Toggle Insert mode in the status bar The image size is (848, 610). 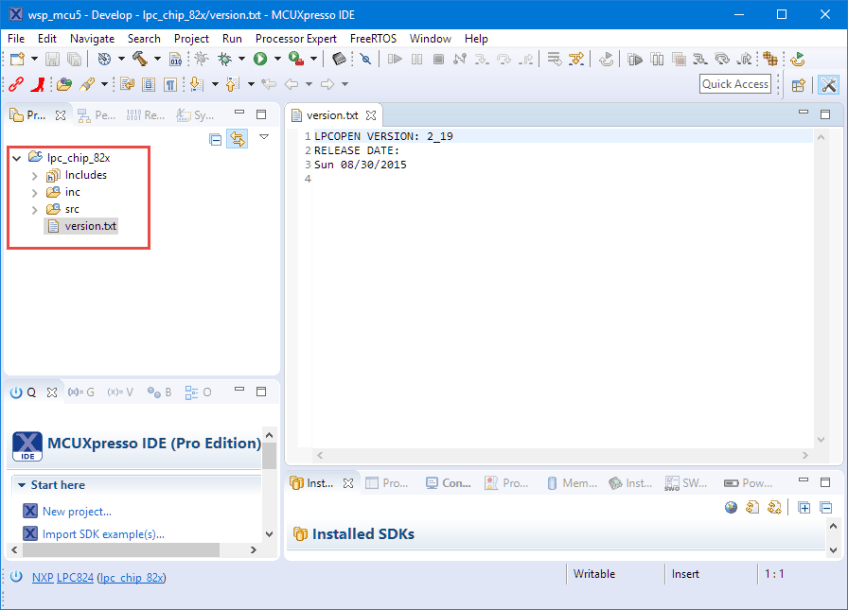(685, 573)
